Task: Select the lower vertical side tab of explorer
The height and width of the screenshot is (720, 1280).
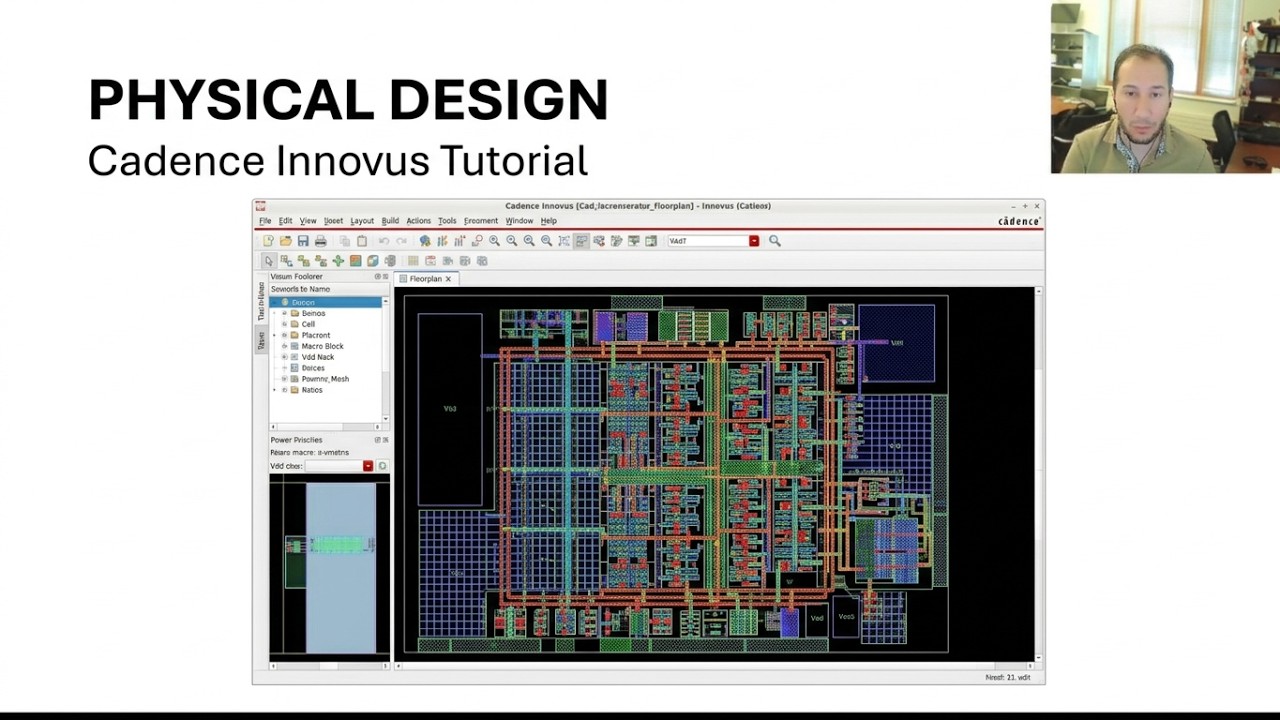Action: tap(262, 341)
